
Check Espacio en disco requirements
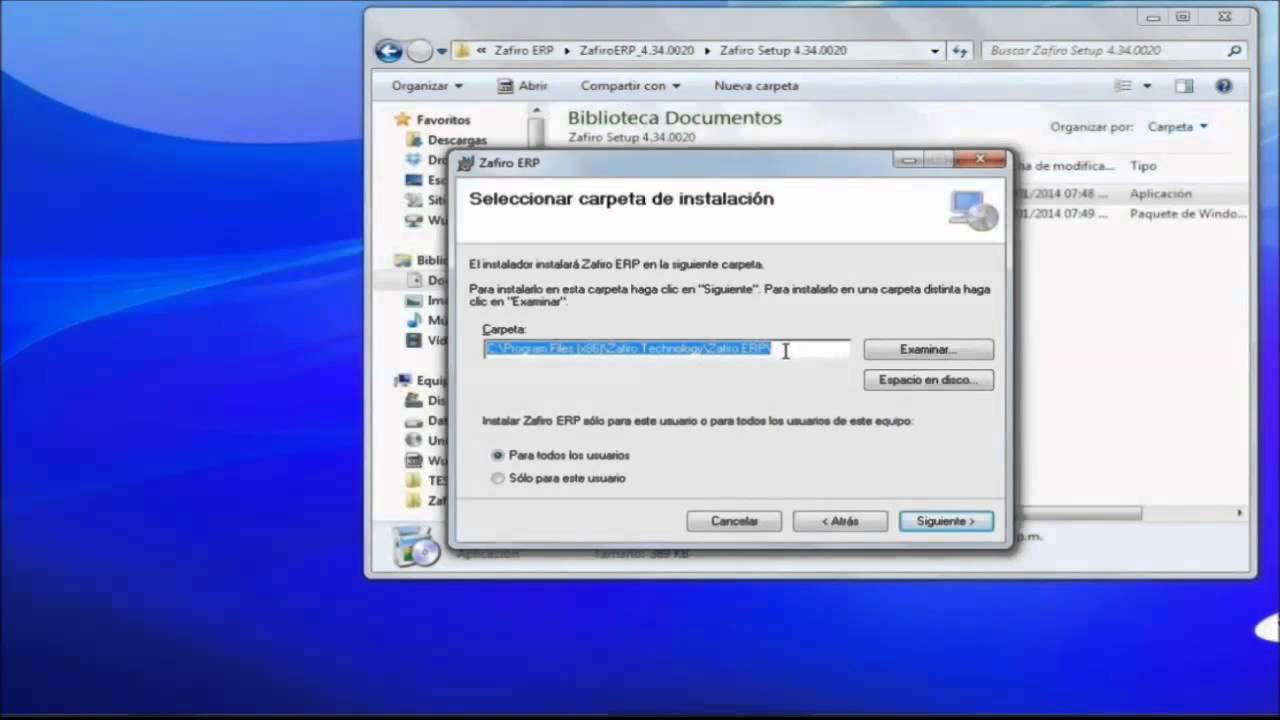(x=928, y=380)
